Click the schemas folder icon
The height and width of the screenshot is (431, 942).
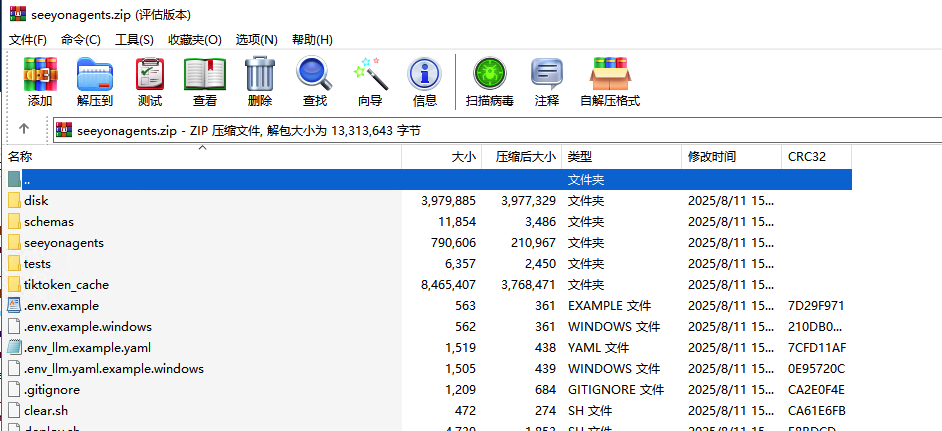(x=14, y=221)
